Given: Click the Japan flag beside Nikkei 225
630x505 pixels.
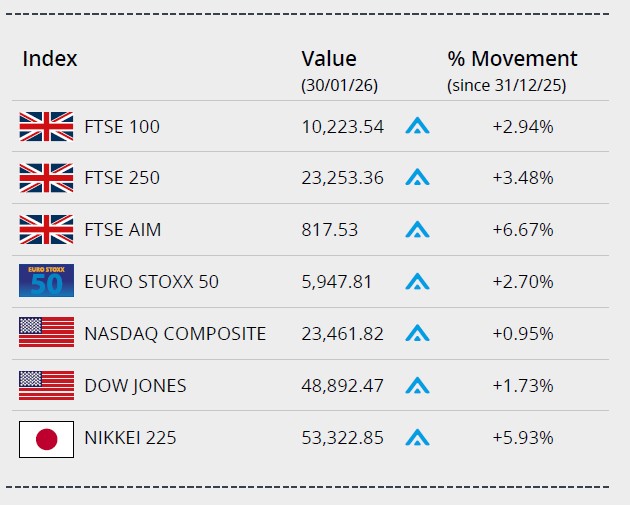Looking at the screenshot, I should coord(46,438).
